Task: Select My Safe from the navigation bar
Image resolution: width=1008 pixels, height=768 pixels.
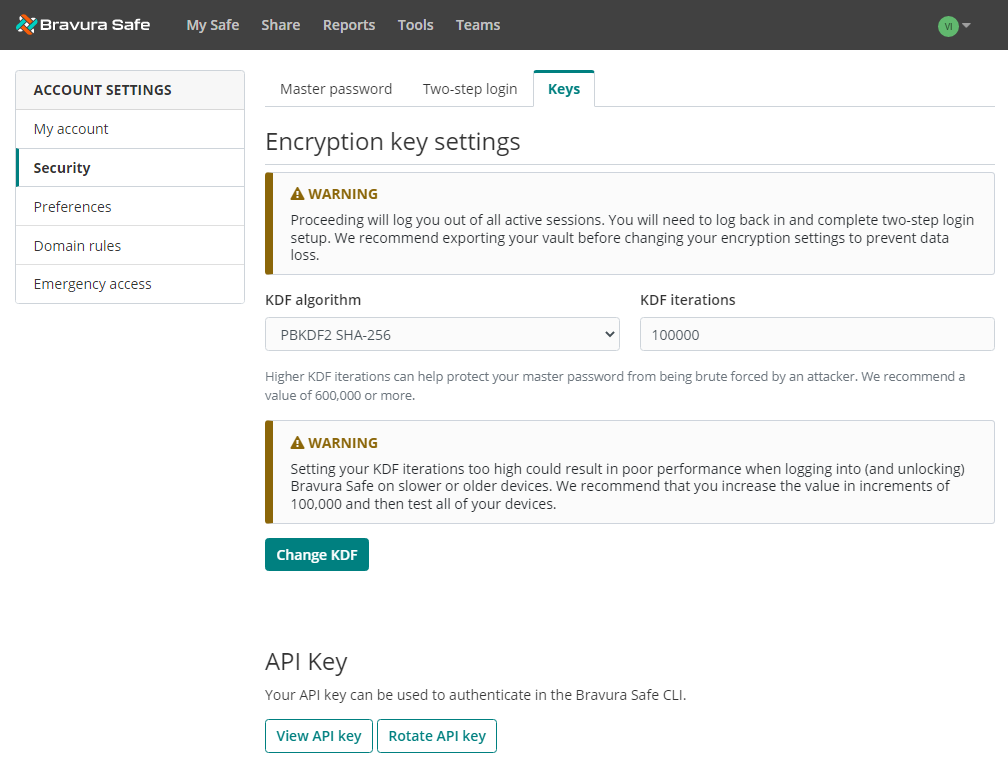Action: 212,25
